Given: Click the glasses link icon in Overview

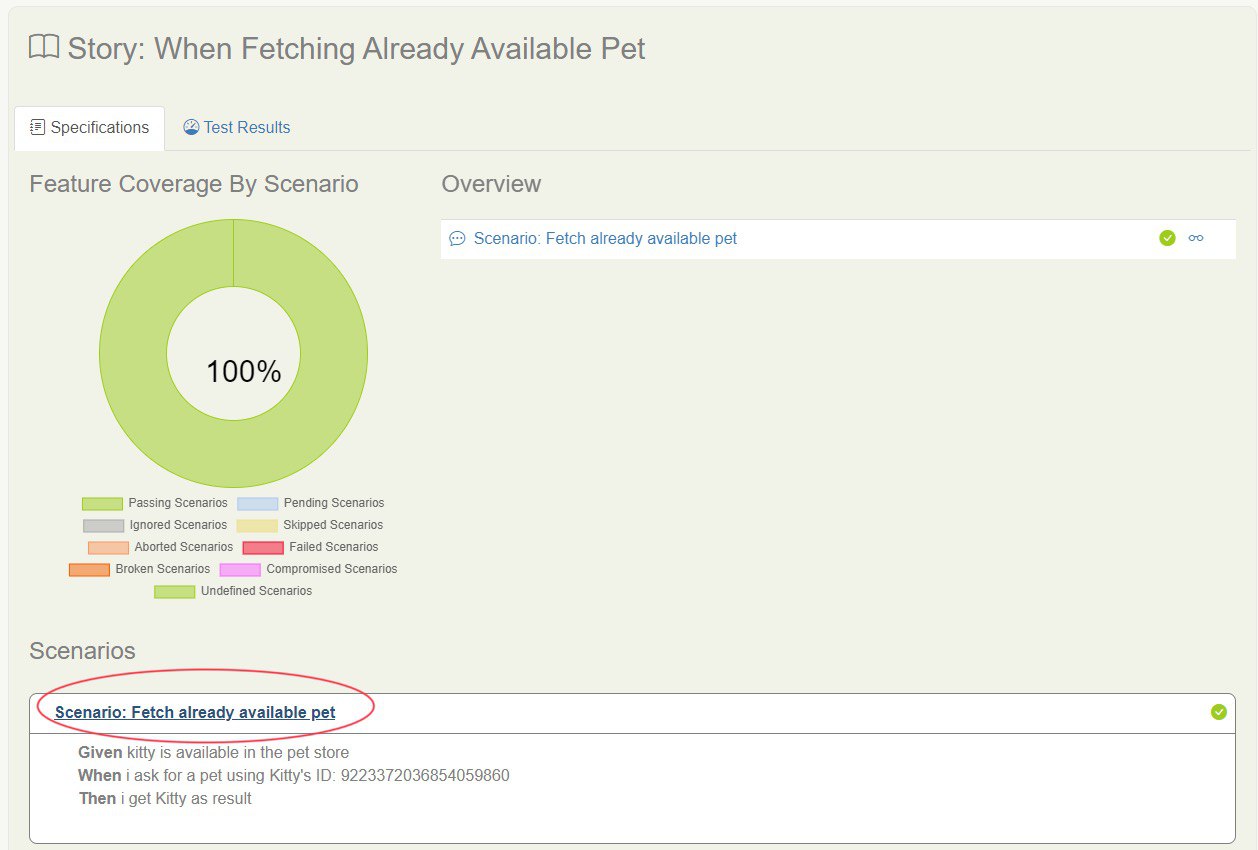Looking at the screenshot, I should coord(1196,238).
